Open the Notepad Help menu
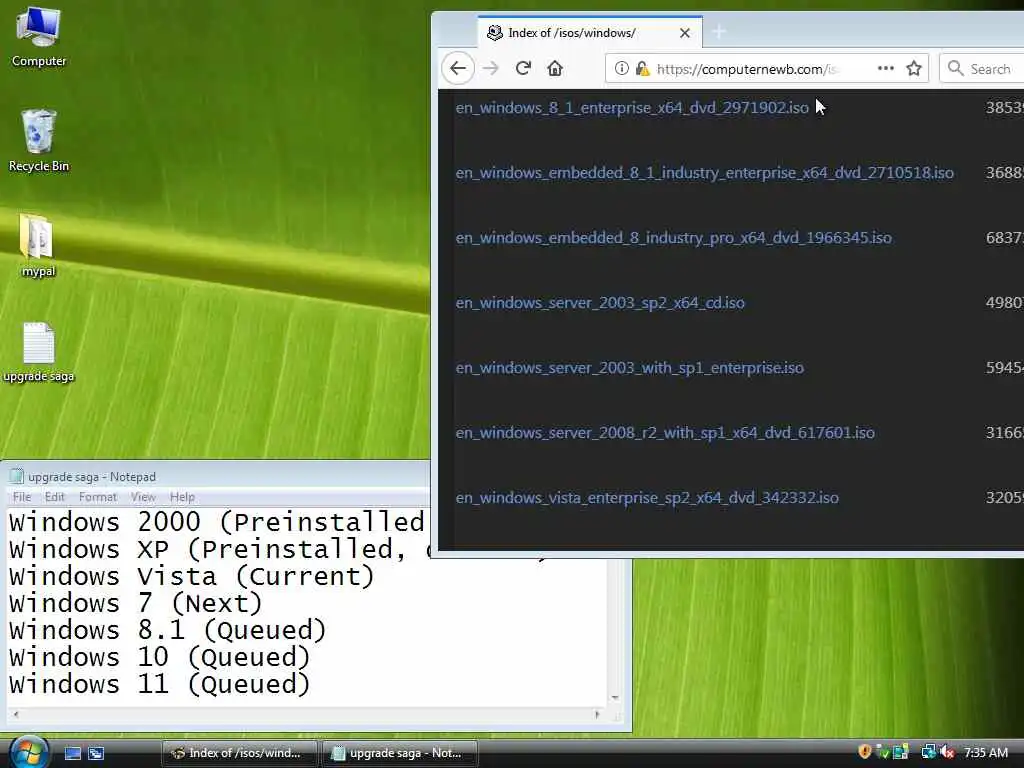This screenshot has width=1024, height=768. coord(182,497)
